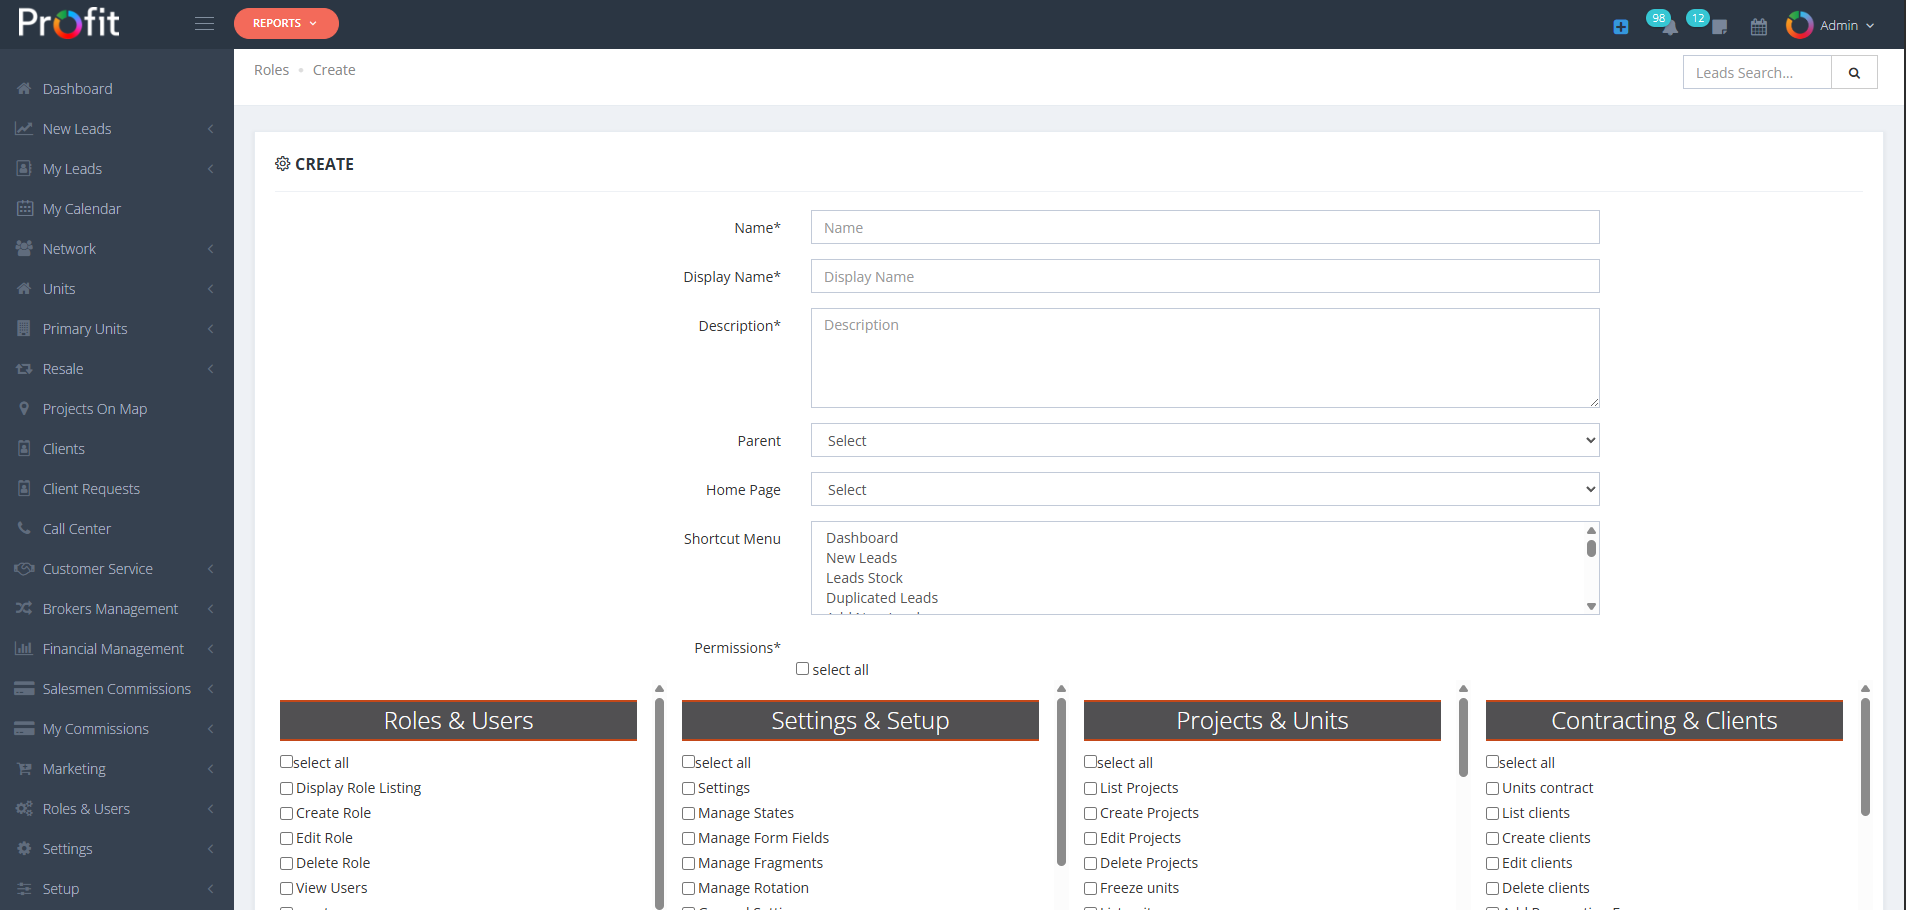Image resolution: width=1906 pixels, height=910 pixels.
Task: Open the REPORTS menu
Action: click(286, 22)
